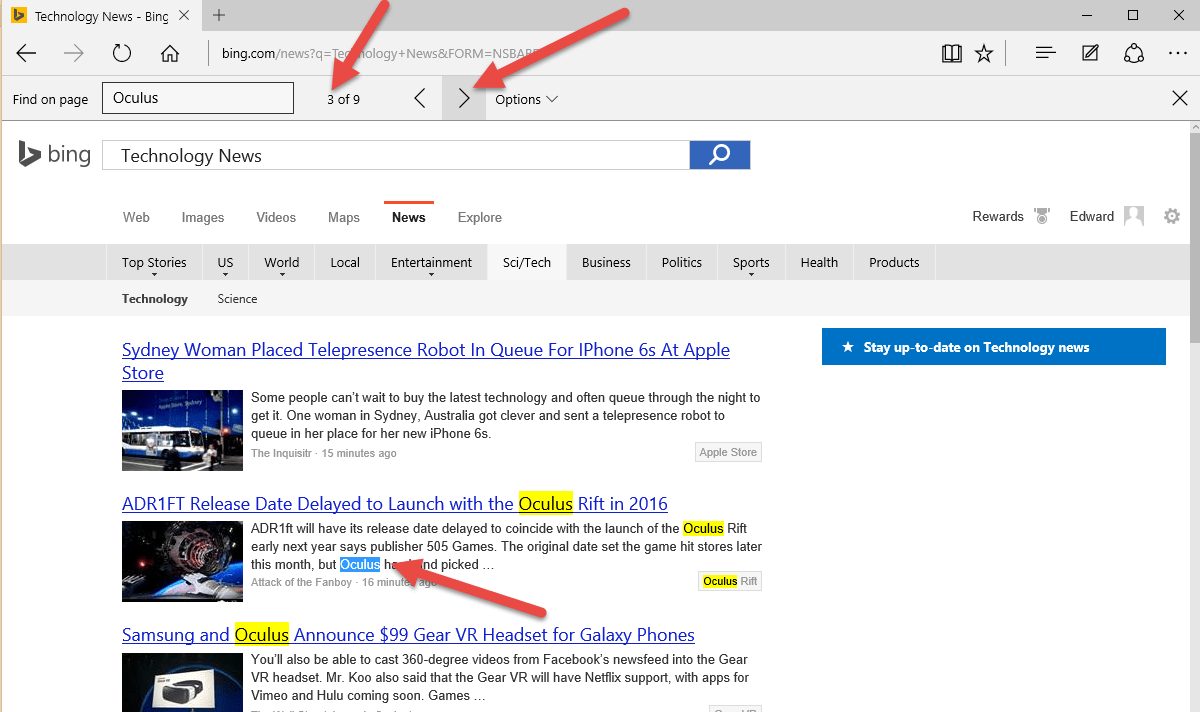Expand the Entertainment category menu
The width and height of the screenshot is (1200, 712).
tap(431, 262)
